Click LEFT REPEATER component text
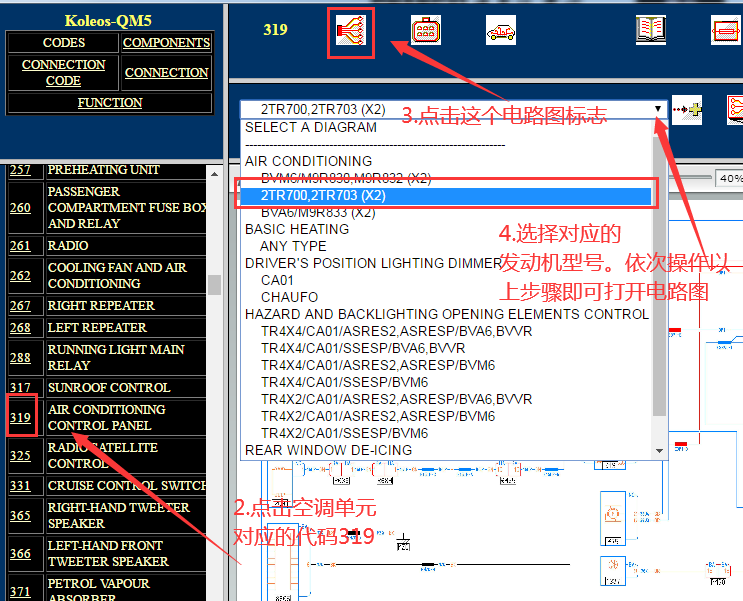Image resolution: width=743 pixels, height=601 pixels. 97,328
